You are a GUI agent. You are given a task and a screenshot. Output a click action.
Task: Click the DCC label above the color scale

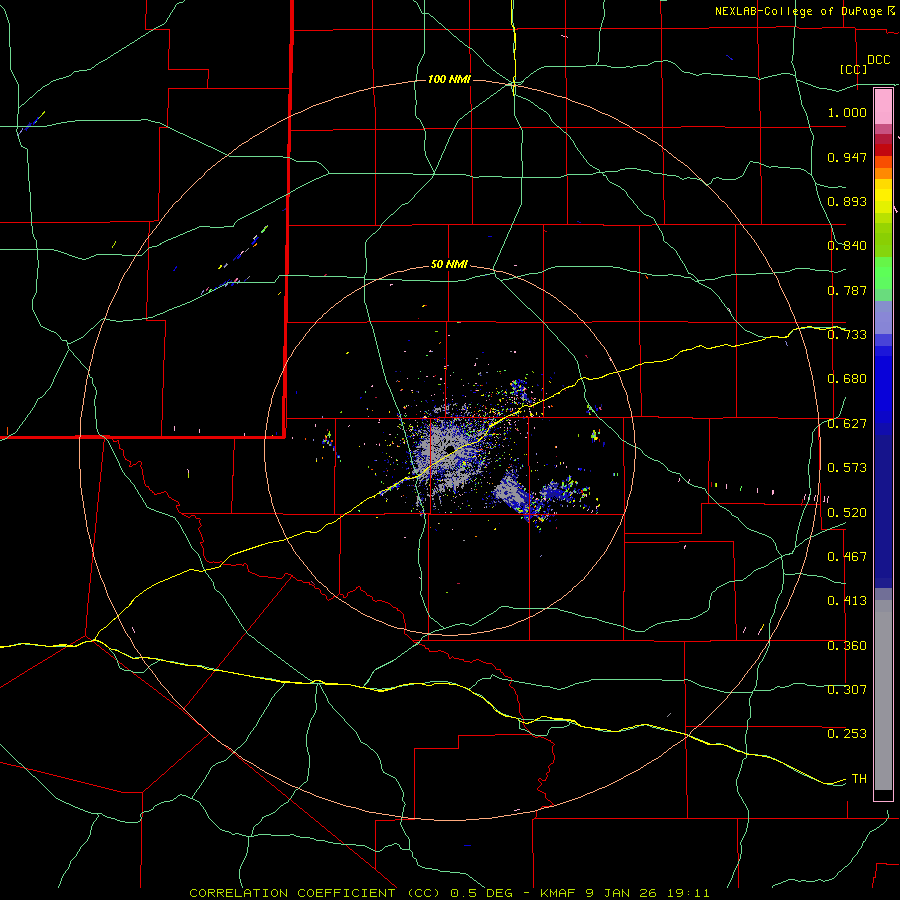pos(879,60)
